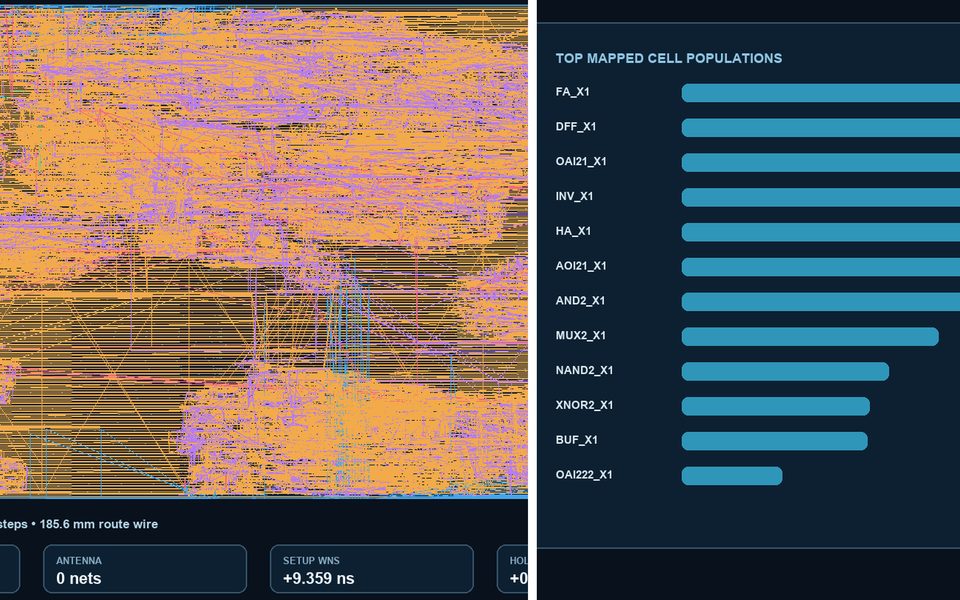Viewport: 960px width, 600px height.
Task: Click the NAND2_X1 population bar
Action: 785,372
